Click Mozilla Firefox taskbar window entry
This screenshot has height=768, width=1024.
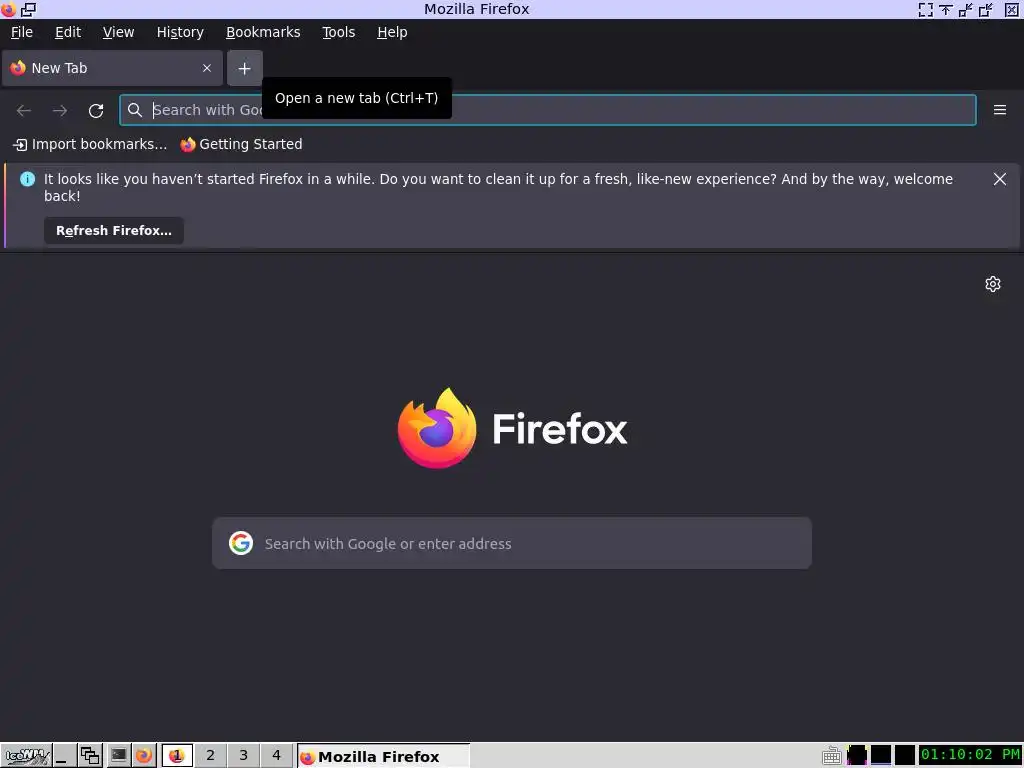click(383, 756)
